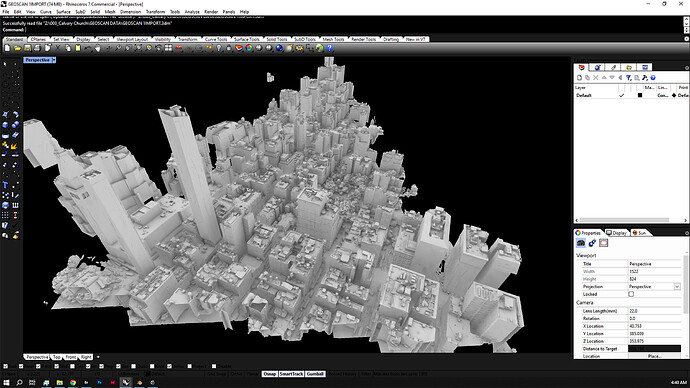Viewport: 690px width, 388px height.
Task: Click the Cut scissors icon
Action: (x=57, y=48)
